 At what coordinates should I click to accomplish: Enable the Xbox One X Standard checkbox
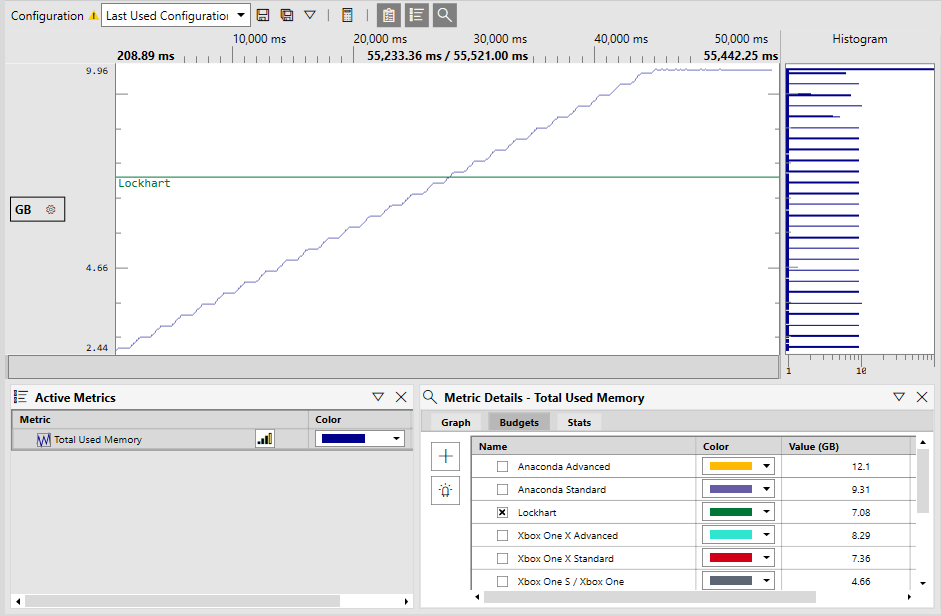(502, 558)
